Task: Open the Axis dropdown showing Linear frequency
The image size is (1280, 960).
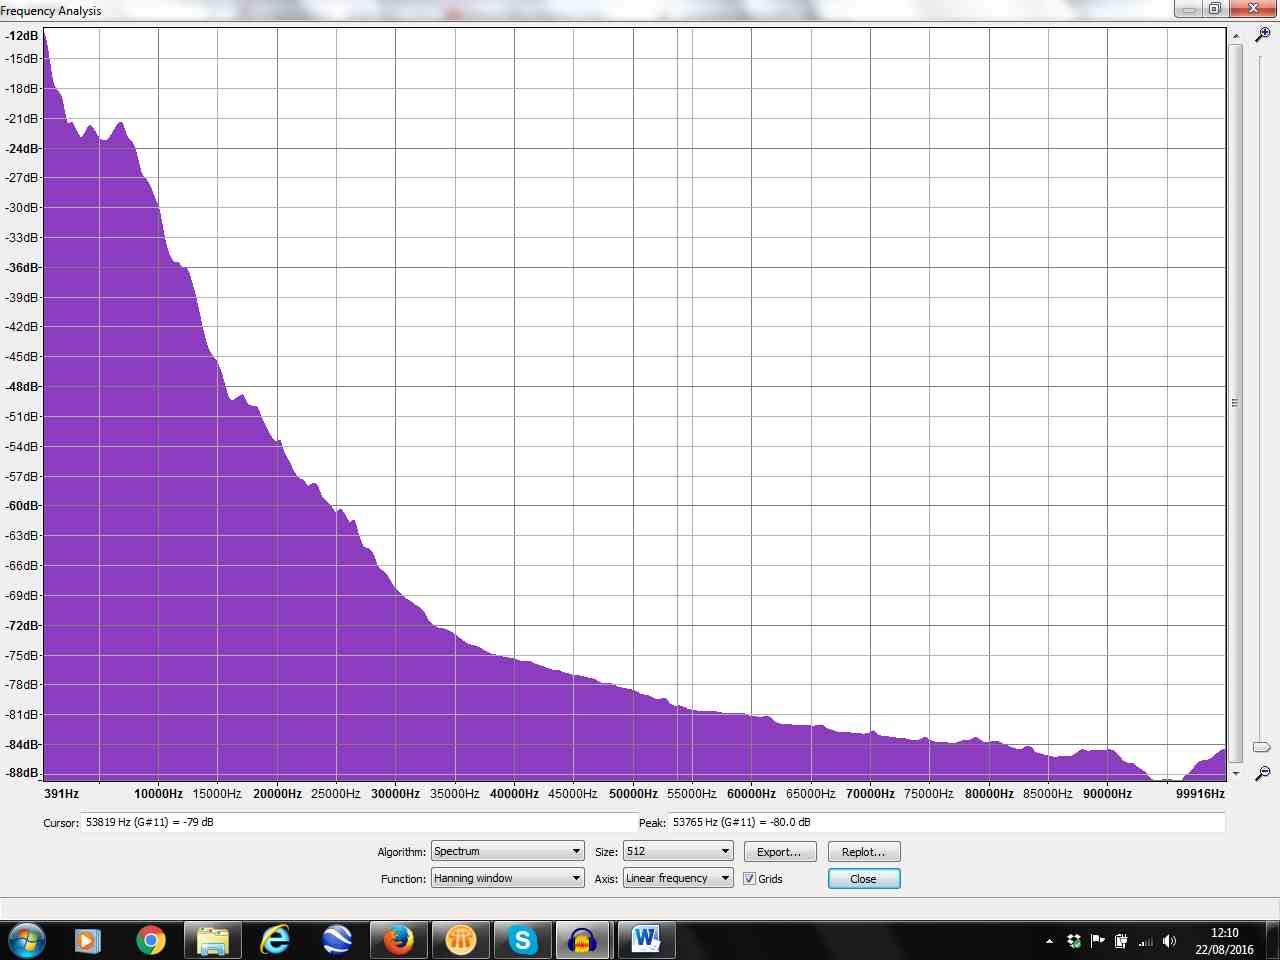Action: point(678,879)
